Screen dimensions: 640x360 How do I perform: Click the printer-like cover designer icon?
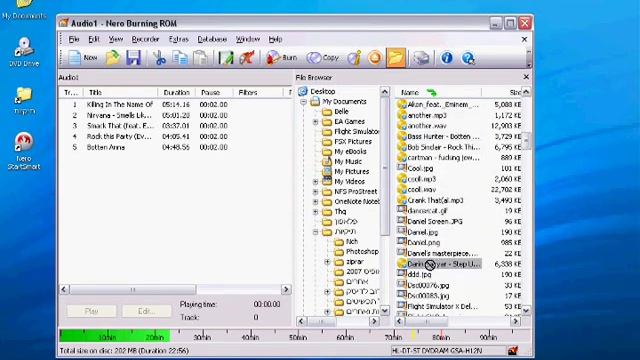click(x=421, y=58)
